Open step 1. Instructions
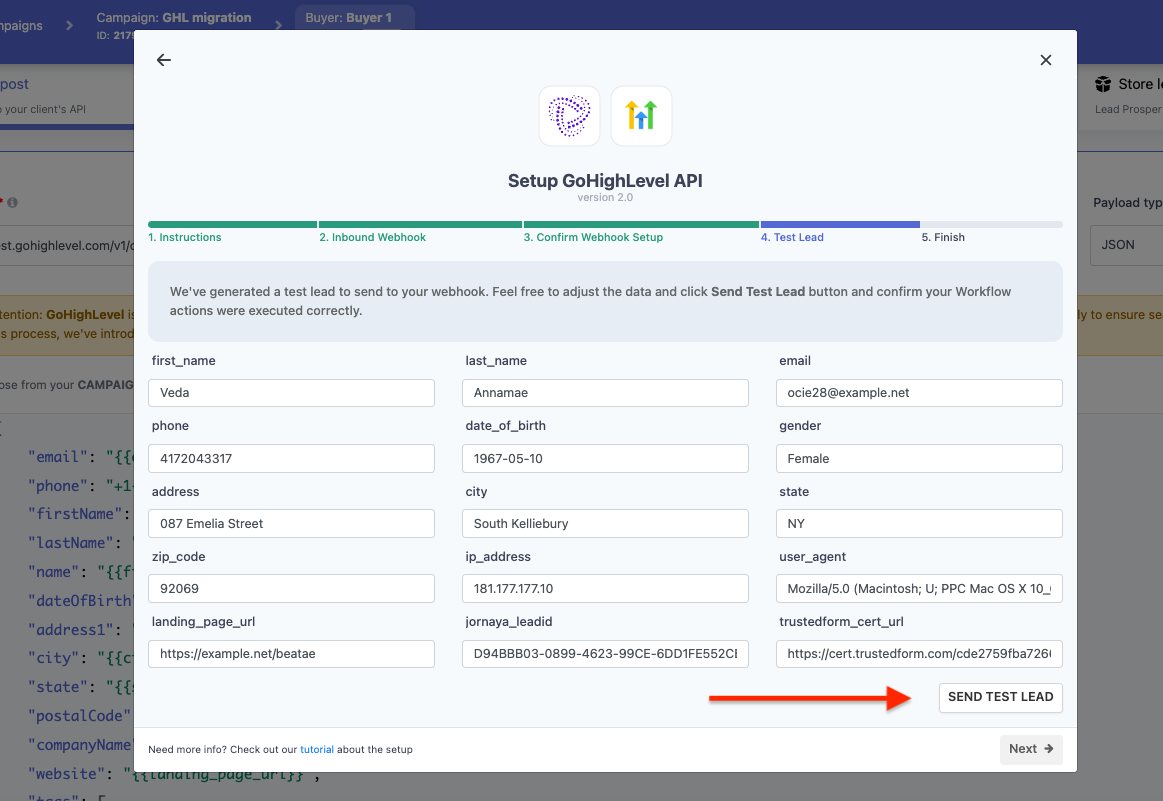The height and width of the screenshot is (801, 1163). click(x=185, y=237)
